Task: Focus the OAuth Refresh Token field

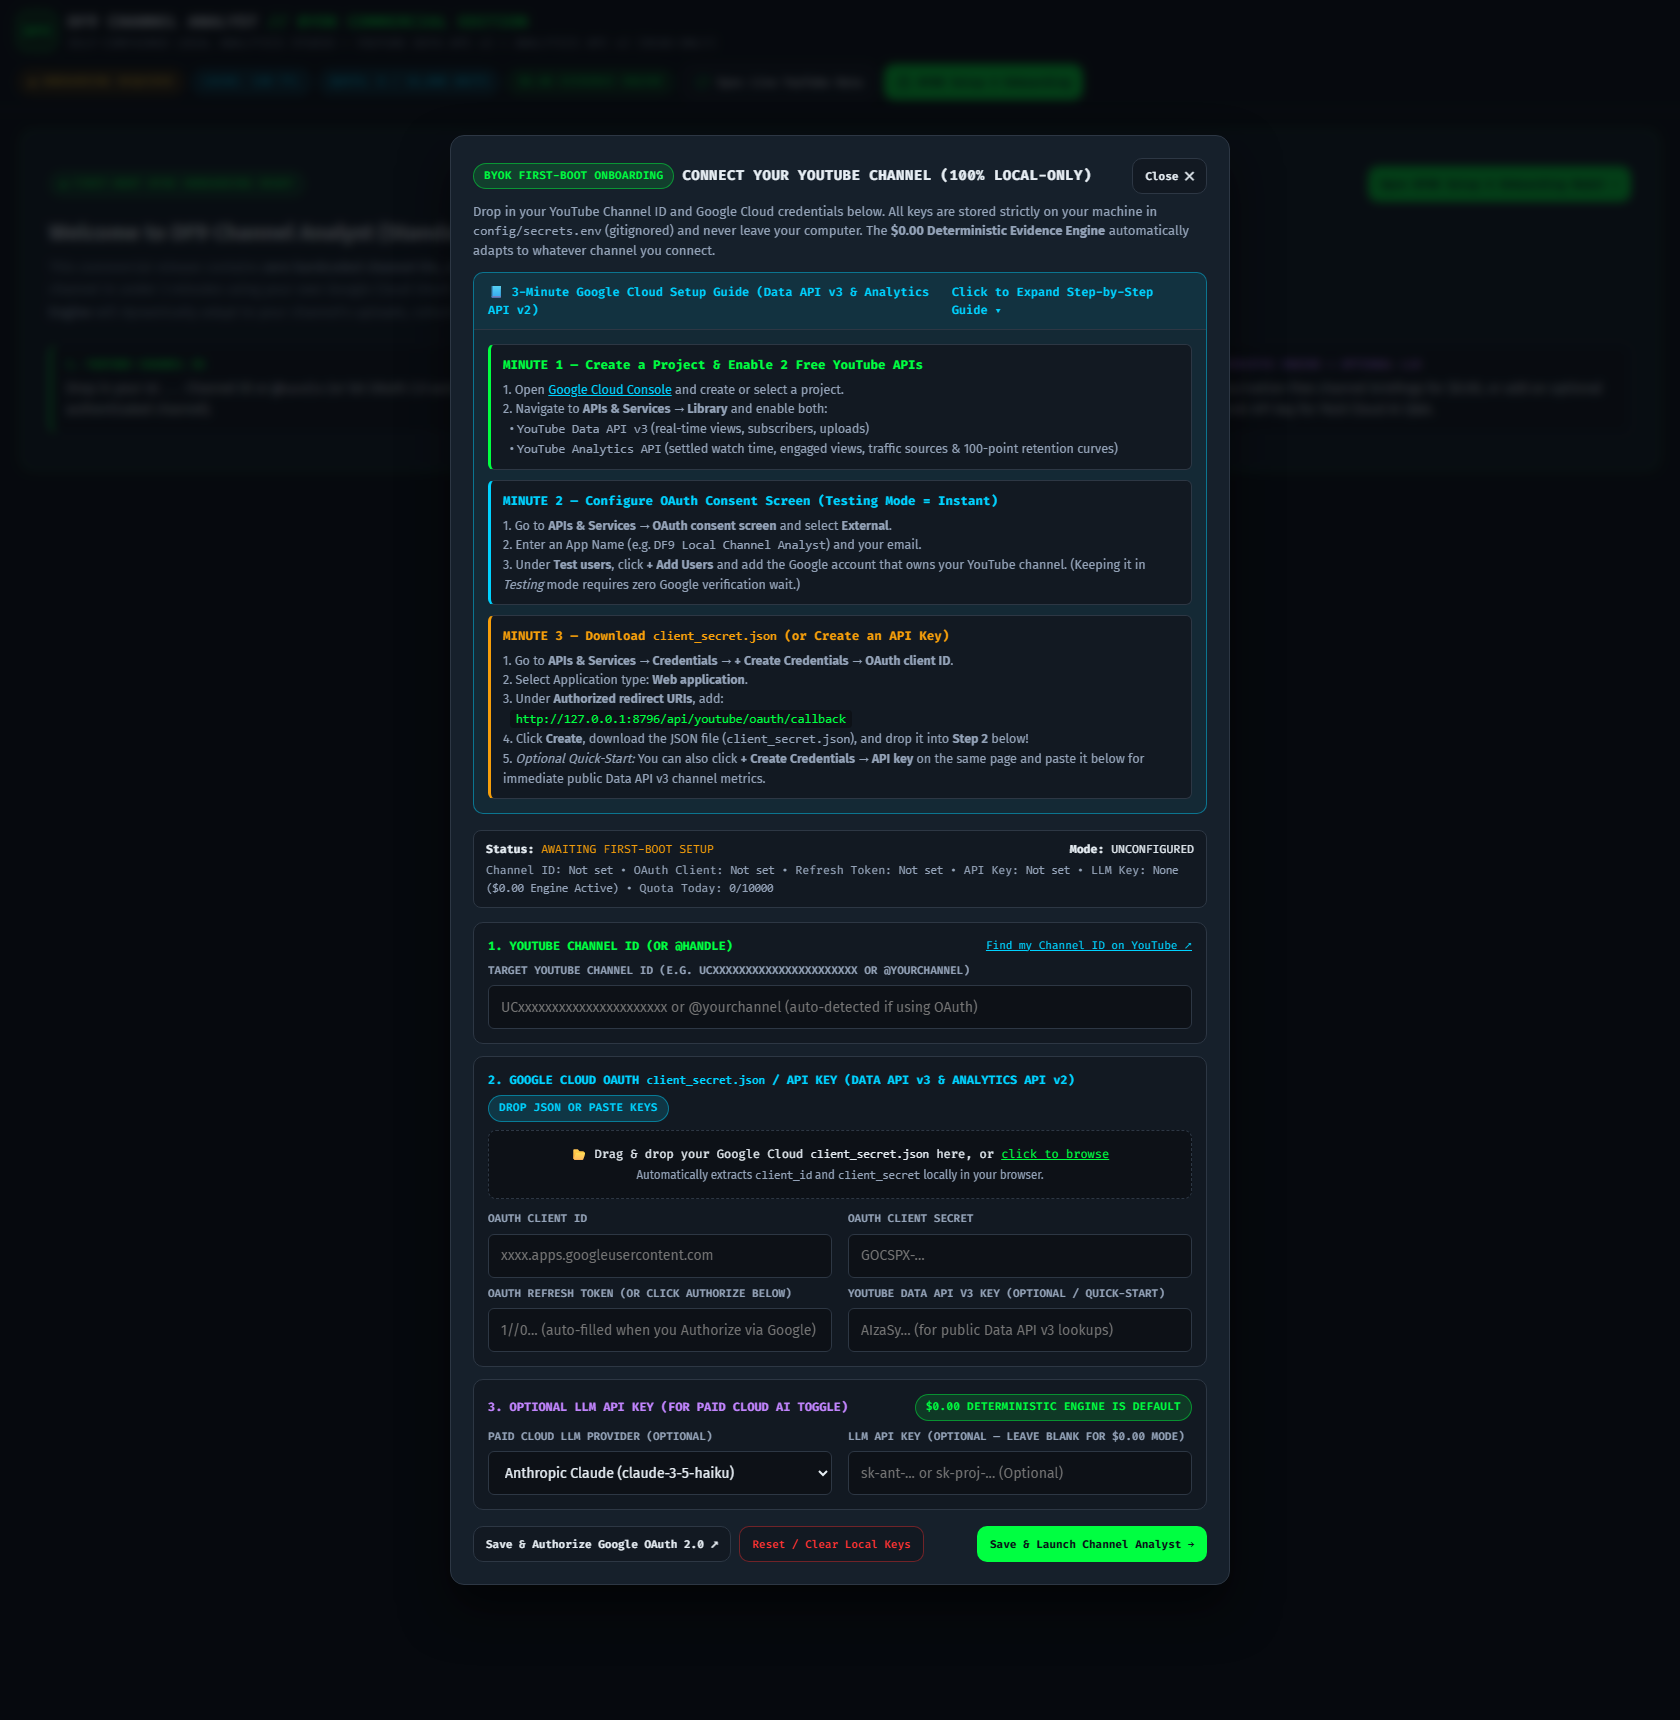Action: [x=659, y=1330]
